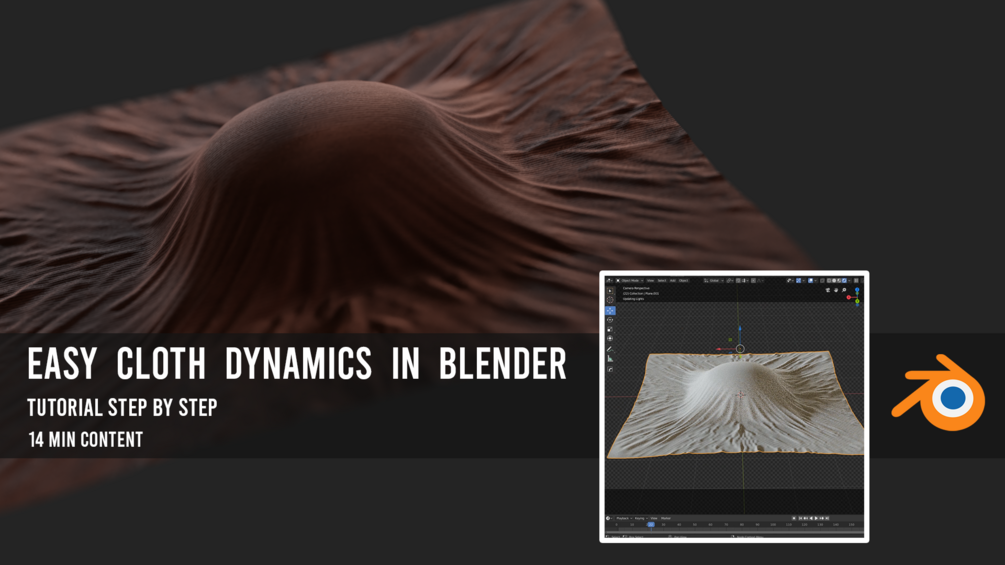The width and height of the screenshot is (1005, 565).
Task: Open object visibility and selectability dropdown
Action: point(790,281)
